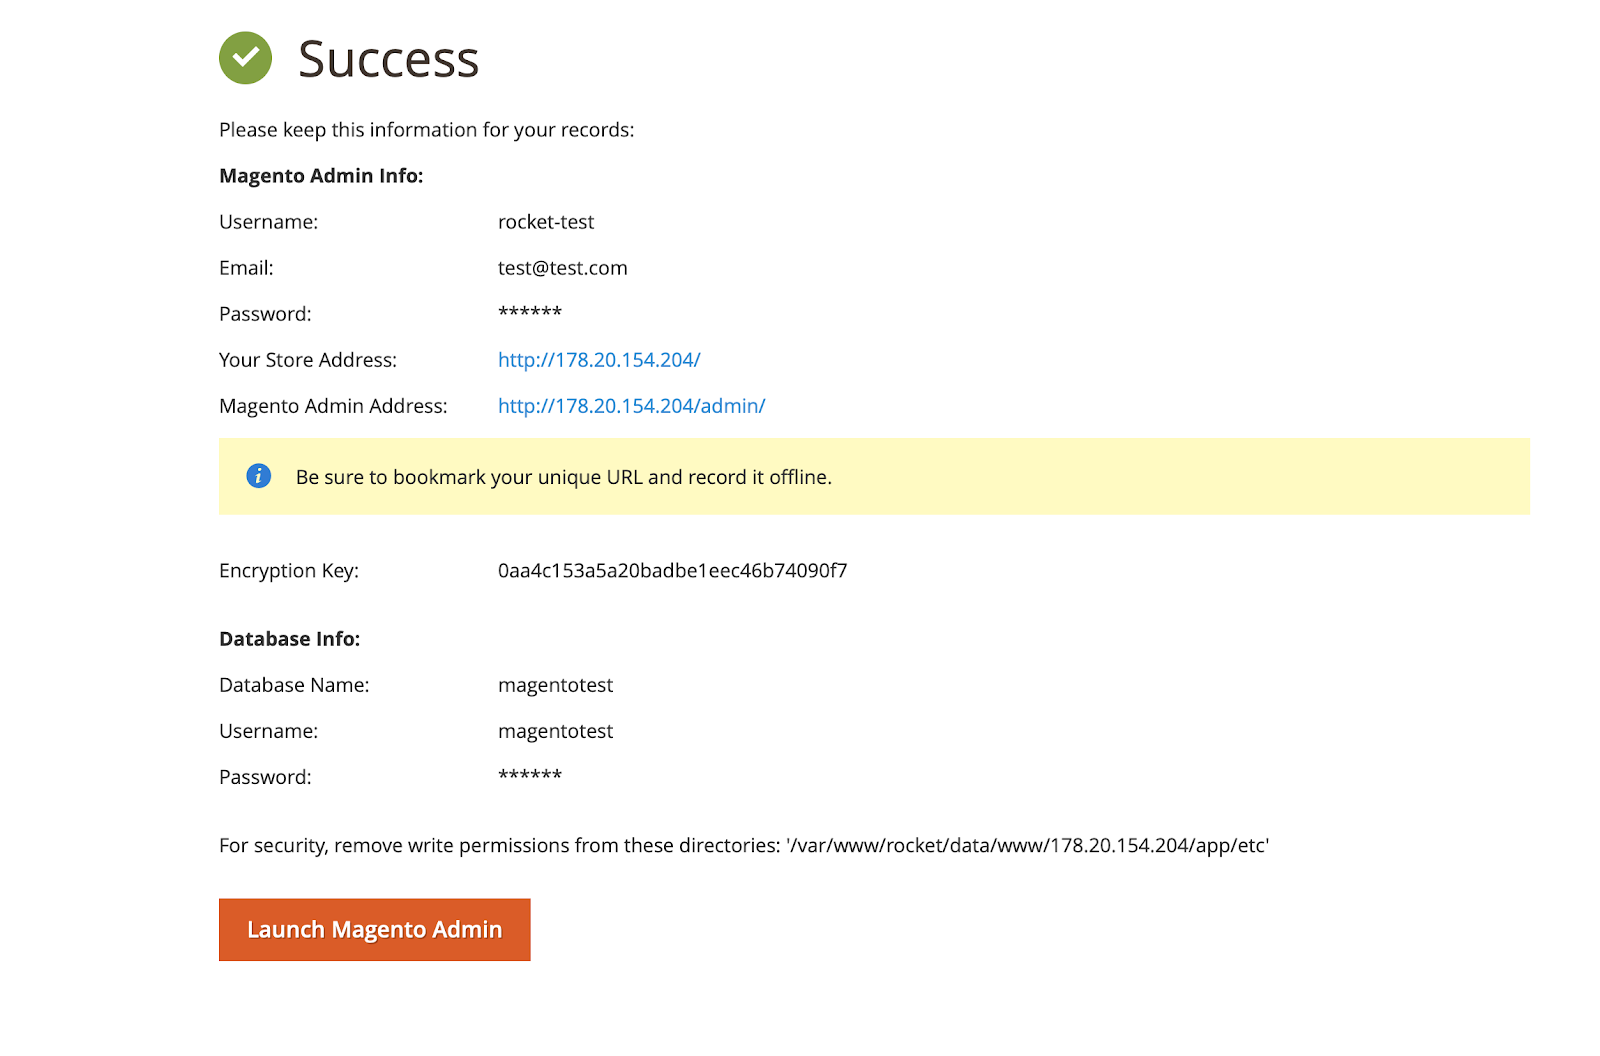Click the Database Info heading

click(289, 639)
